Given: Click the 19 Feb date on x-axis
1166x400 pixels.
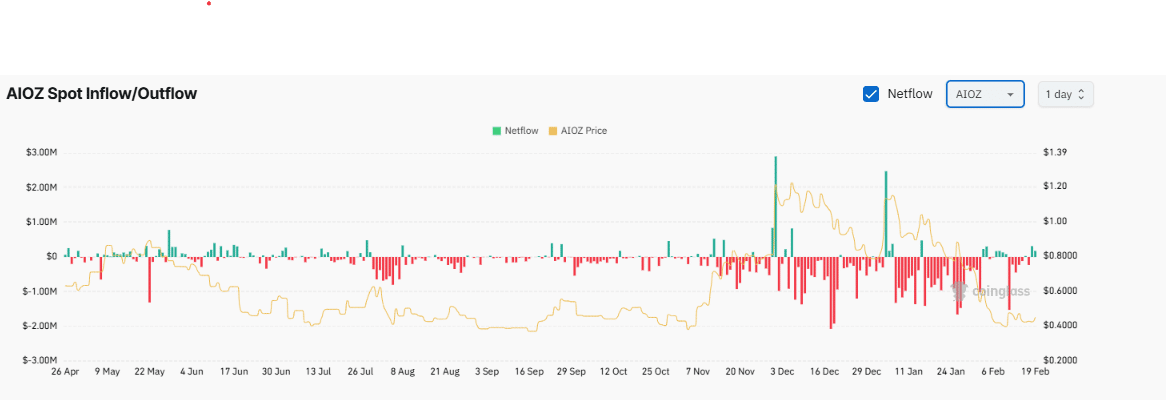Looking at the screenshot, I should tap(1035, 371).
